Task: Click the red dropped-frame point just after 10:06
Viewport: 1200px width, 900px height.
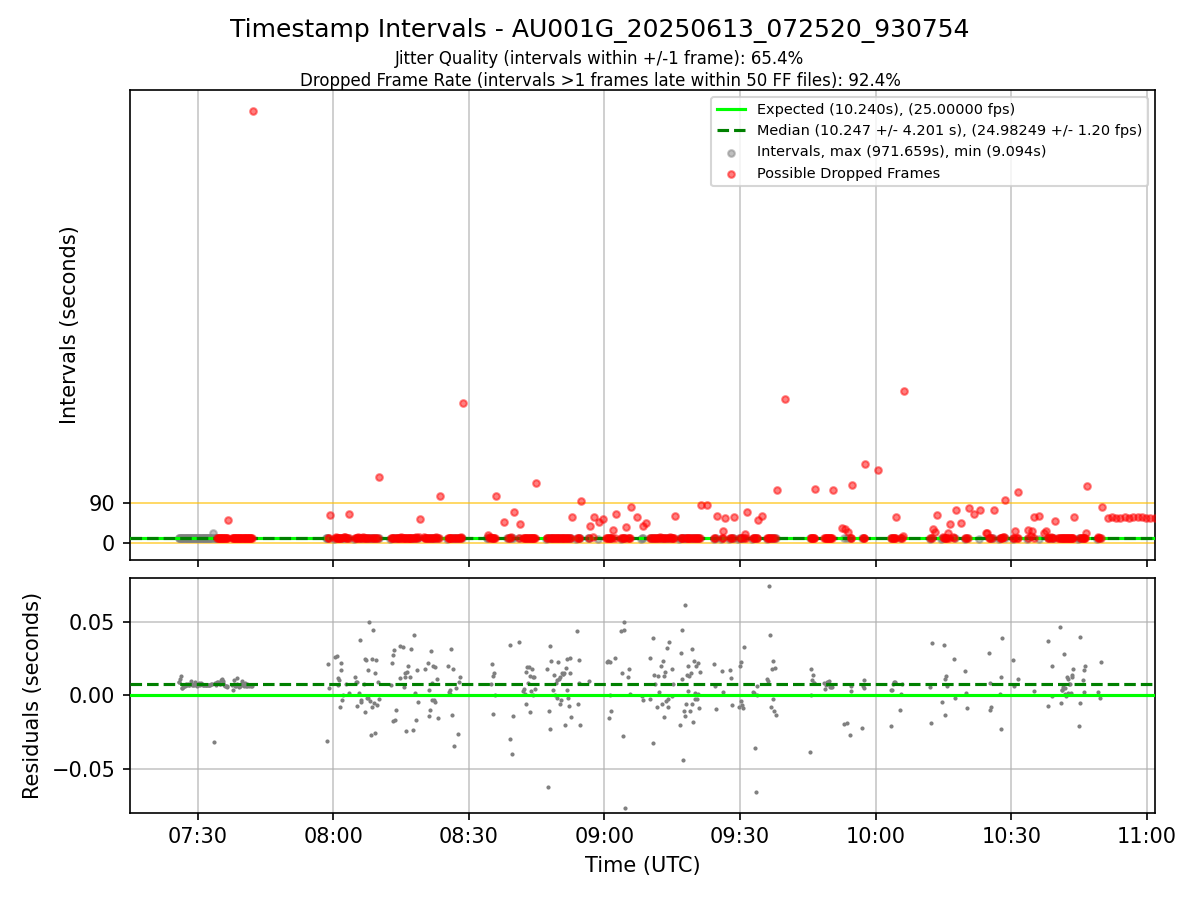Action: (904, 391)
